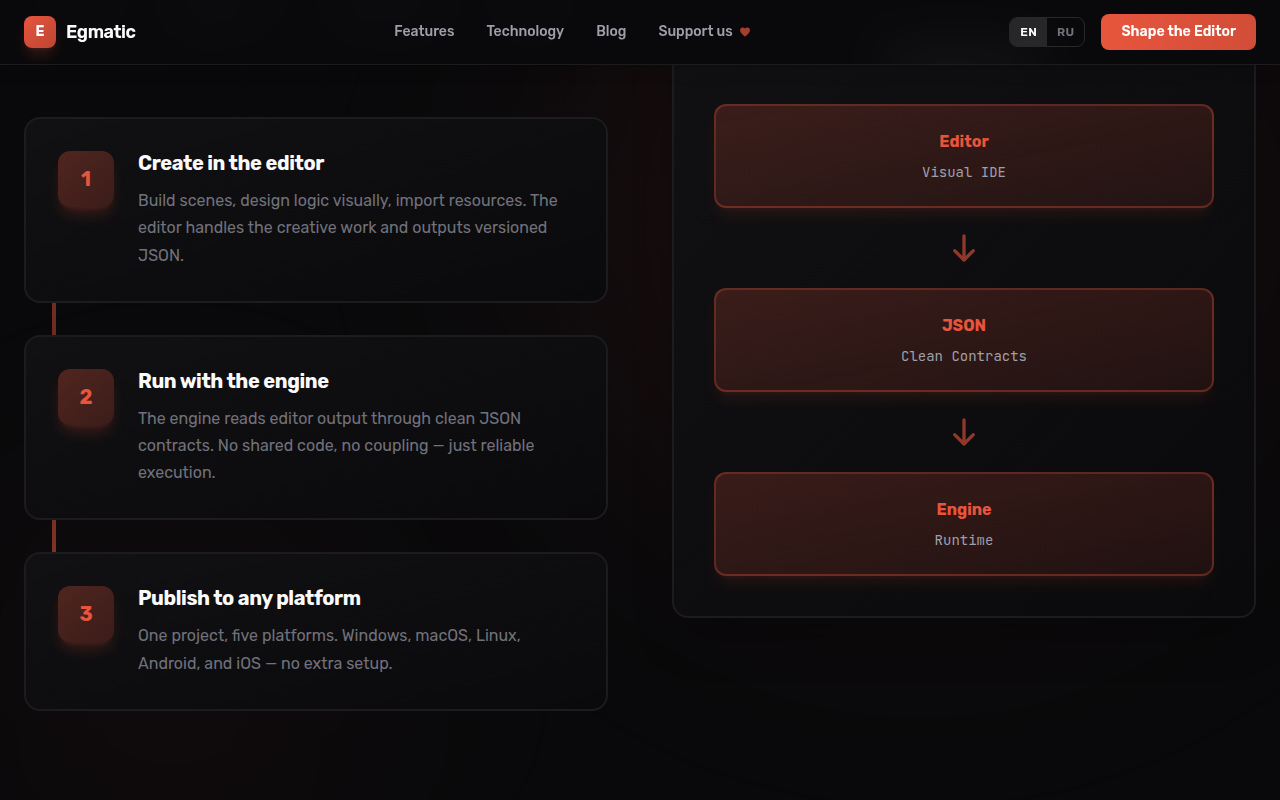Screen dimensions: 1280x800
Task: Click the Shape the Editor button
Action: (1178, 32)
